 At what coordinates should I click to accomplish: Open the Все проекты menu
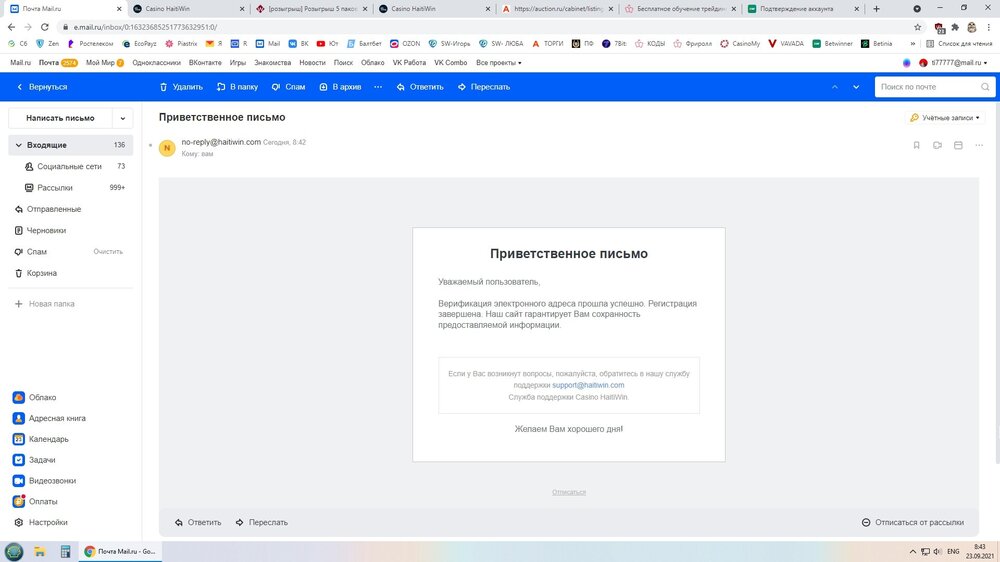pos(498,62)
